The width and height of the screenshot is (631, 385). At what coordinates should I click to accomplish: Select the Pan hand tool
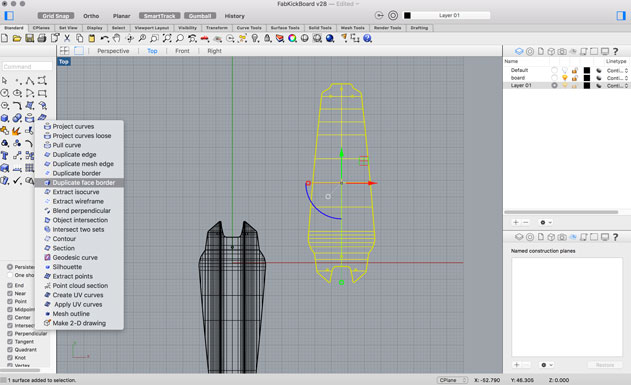point(117,38)
